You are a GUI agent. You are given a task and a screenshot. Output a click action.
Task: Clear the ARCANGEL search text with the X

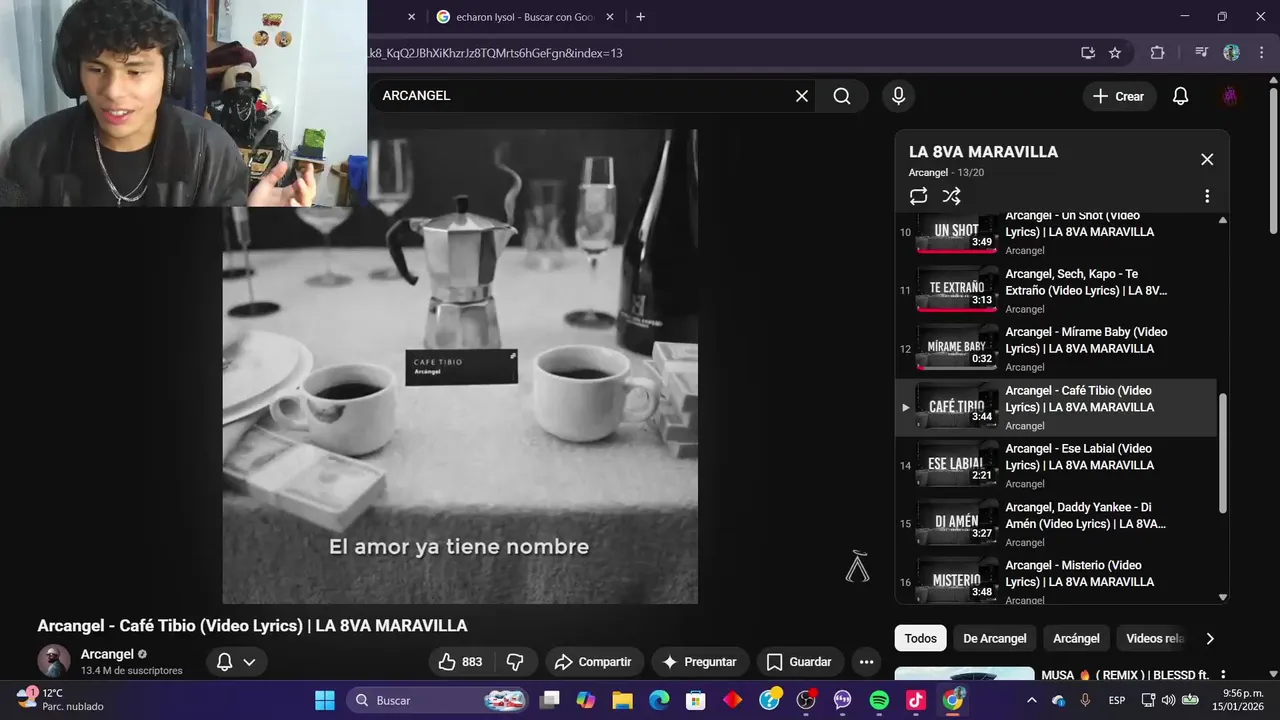801,96
